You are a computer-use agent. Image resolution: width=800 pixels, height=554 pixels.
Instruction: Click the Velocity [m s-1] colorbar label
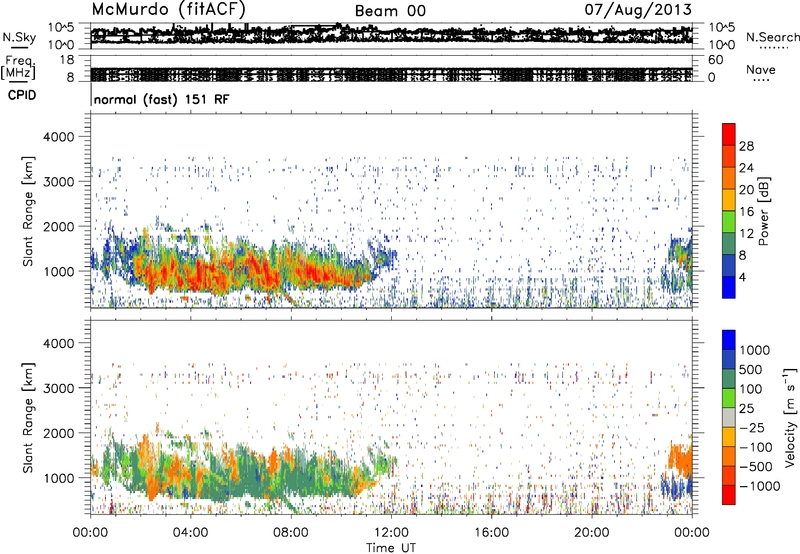[x=790, y=416]
